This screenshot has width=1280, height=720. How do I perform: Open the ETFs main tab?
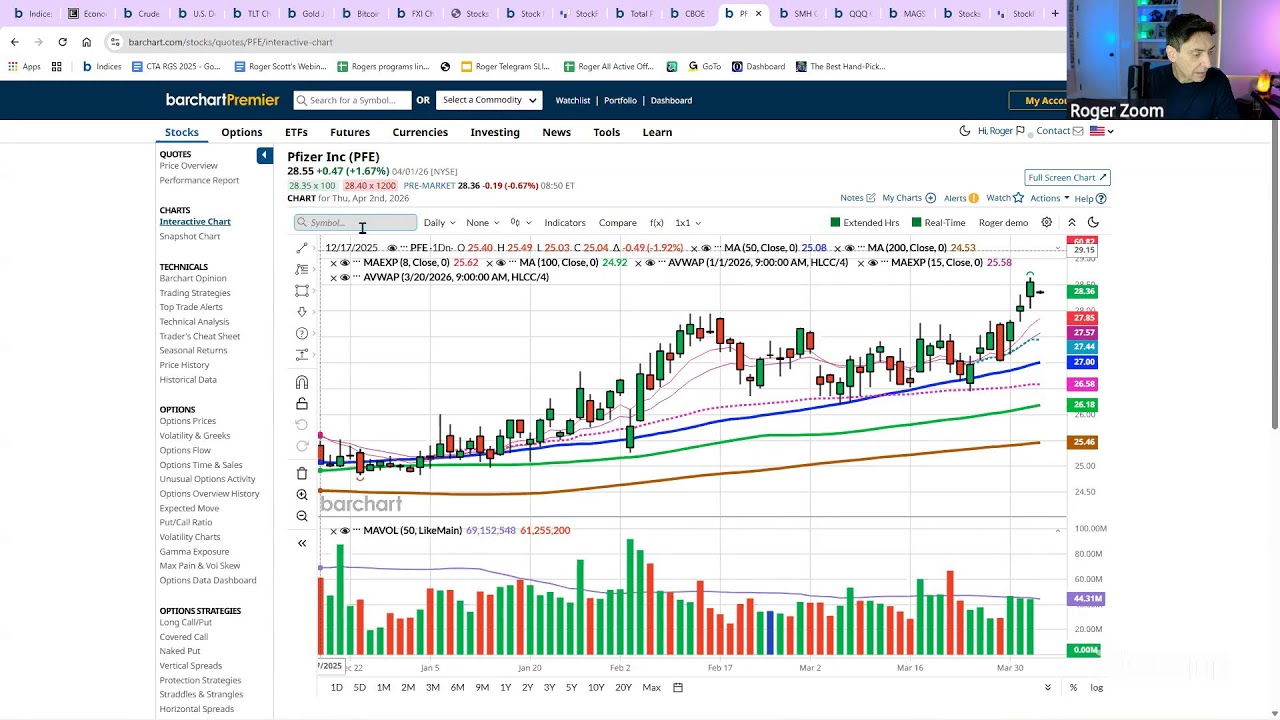(296, 132)
